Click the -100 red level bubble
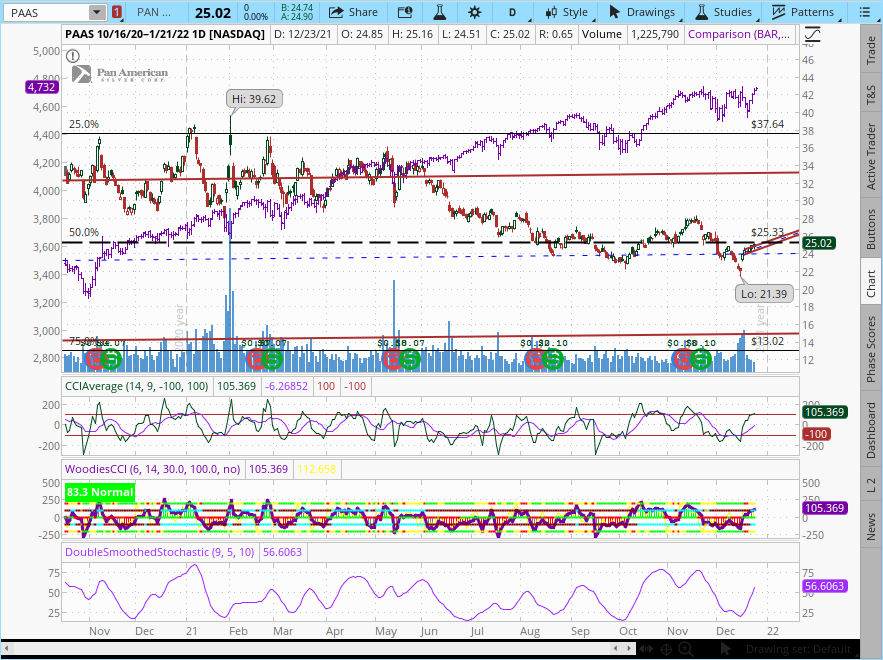The height and width of the screenshot is (660, 883). (x=815, y=434)
